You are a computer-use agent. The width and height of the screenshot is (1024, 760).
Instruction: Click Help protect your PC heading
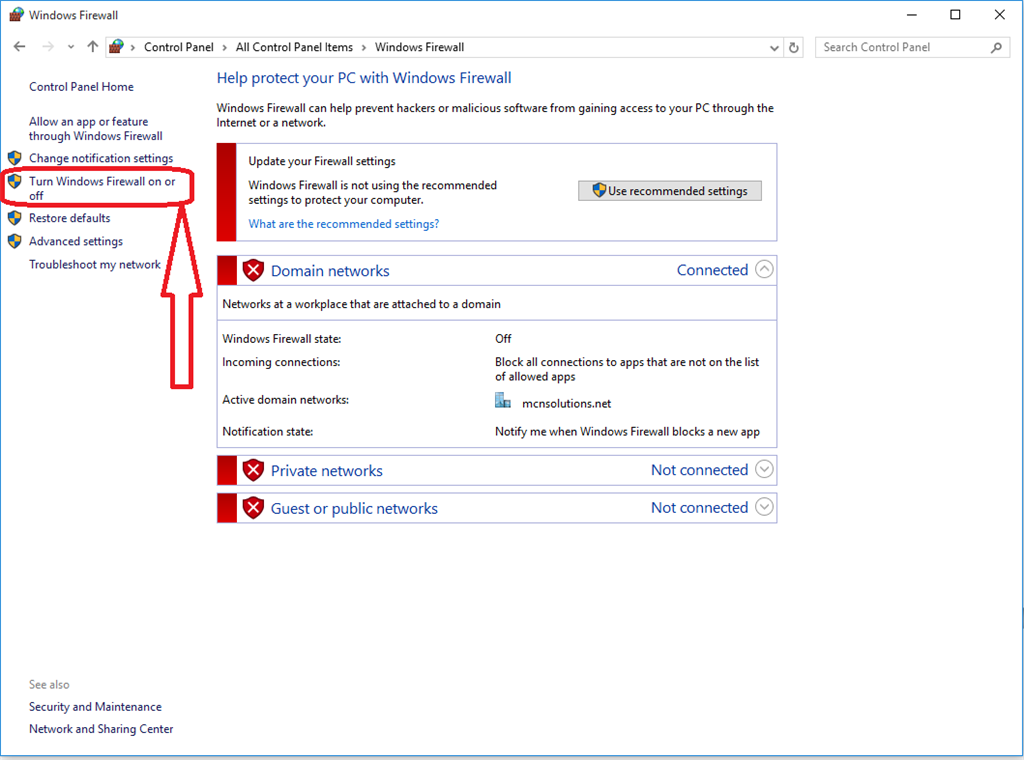[x=364, y=78]
